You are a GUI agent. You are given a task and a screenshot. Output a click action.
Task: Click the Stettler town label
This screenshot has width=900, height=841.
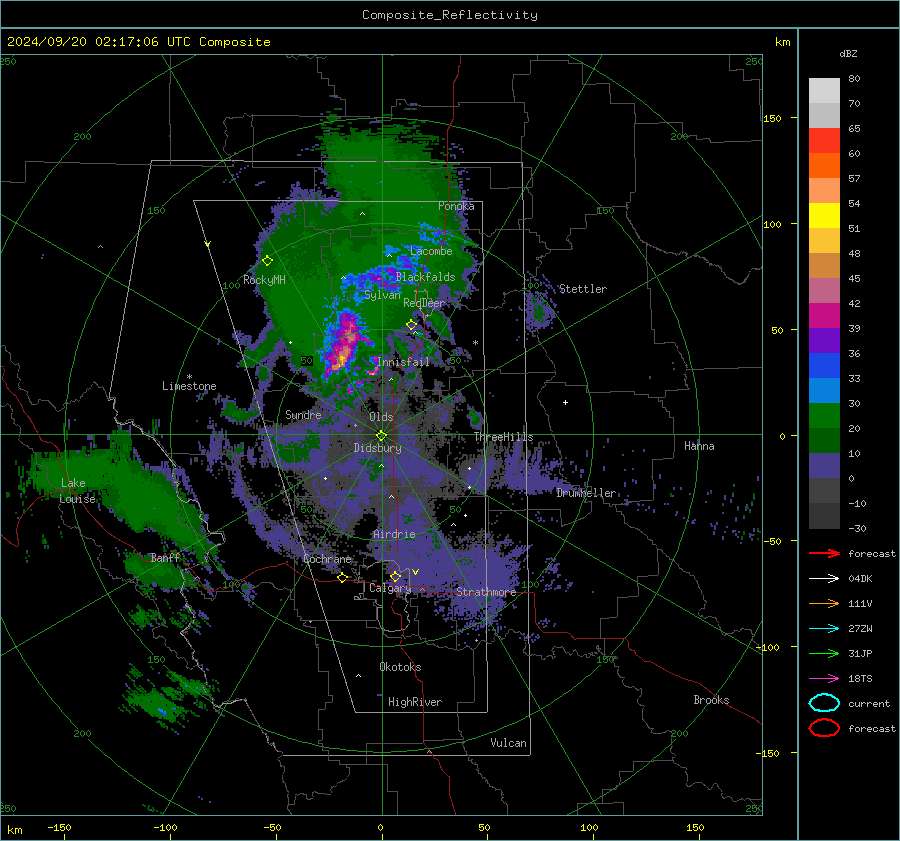point(583,289)
